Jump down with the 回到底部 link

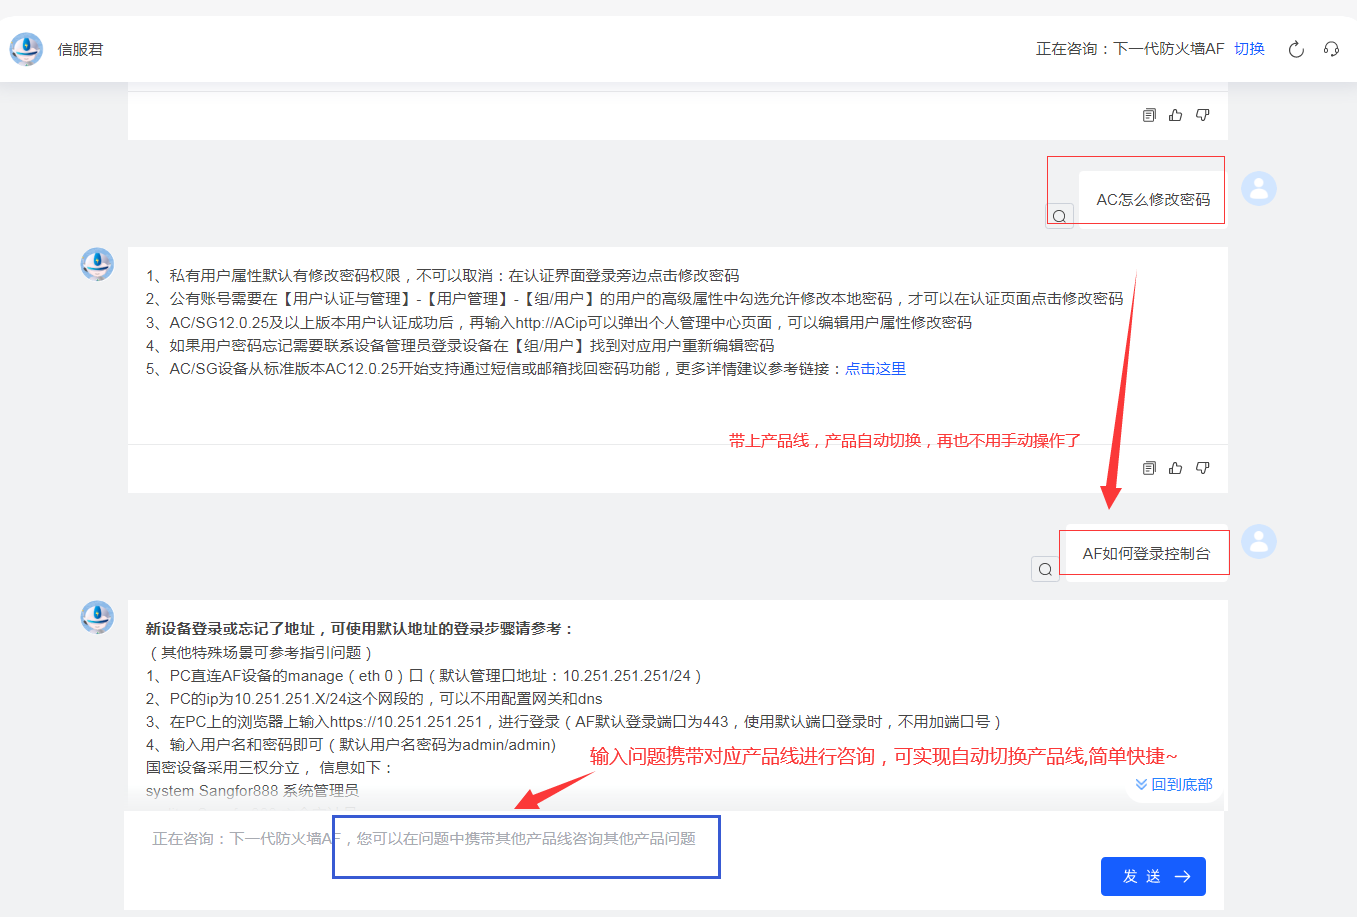point(1174,784)
